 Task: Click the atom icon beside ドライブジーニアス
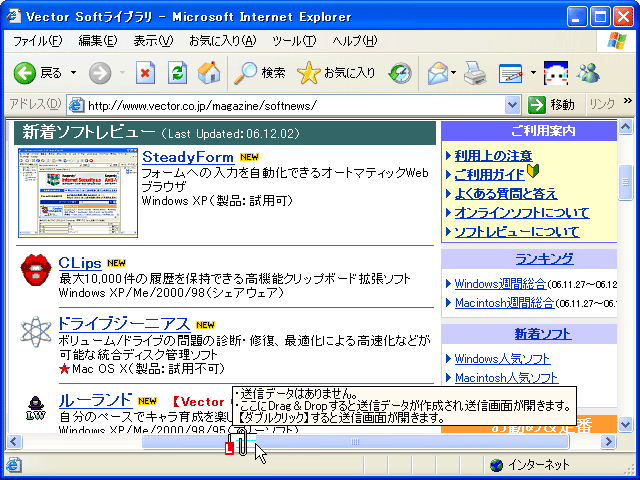[x=36, y=332]
